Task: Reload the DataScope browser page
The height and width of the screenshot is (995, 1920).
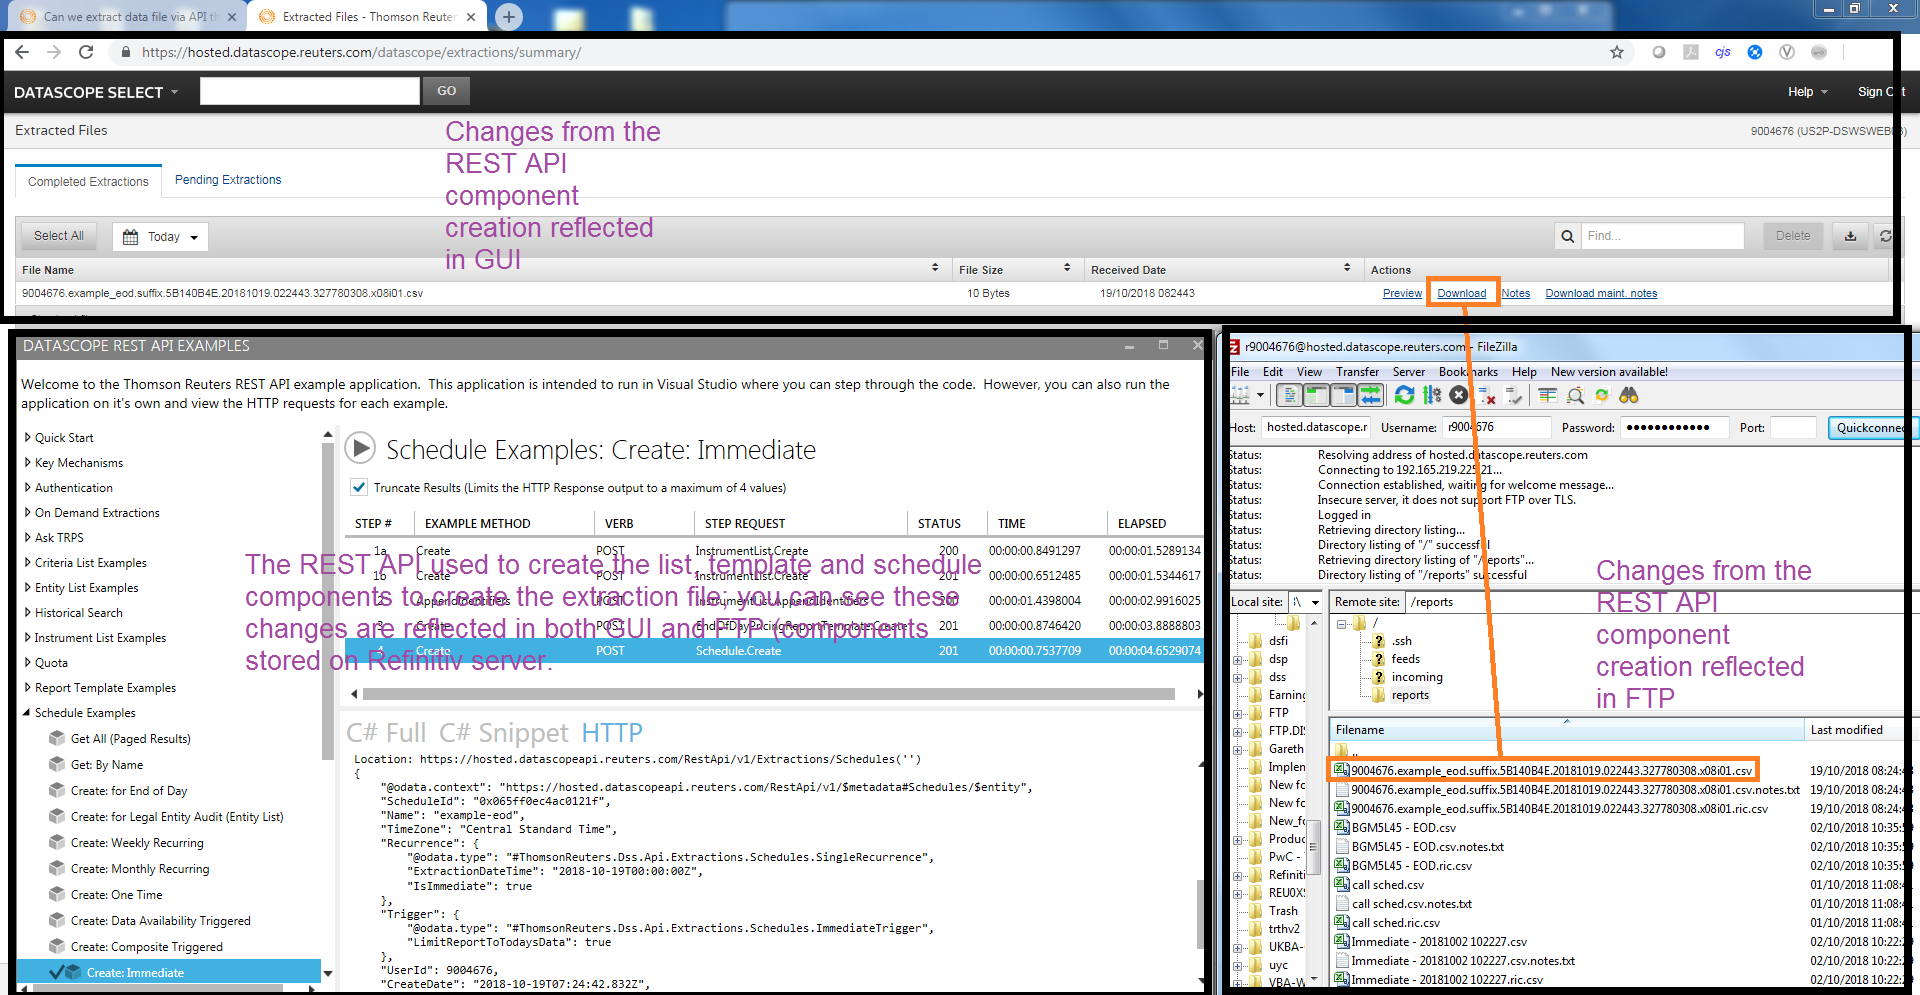Action: click(86, 52)
